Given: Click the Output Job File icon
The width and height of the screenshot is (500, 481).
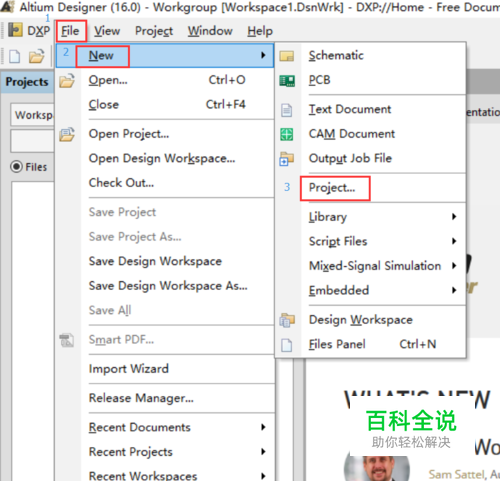Looking at the screenshot, I should pyautogui.click(x=287, y=159).
